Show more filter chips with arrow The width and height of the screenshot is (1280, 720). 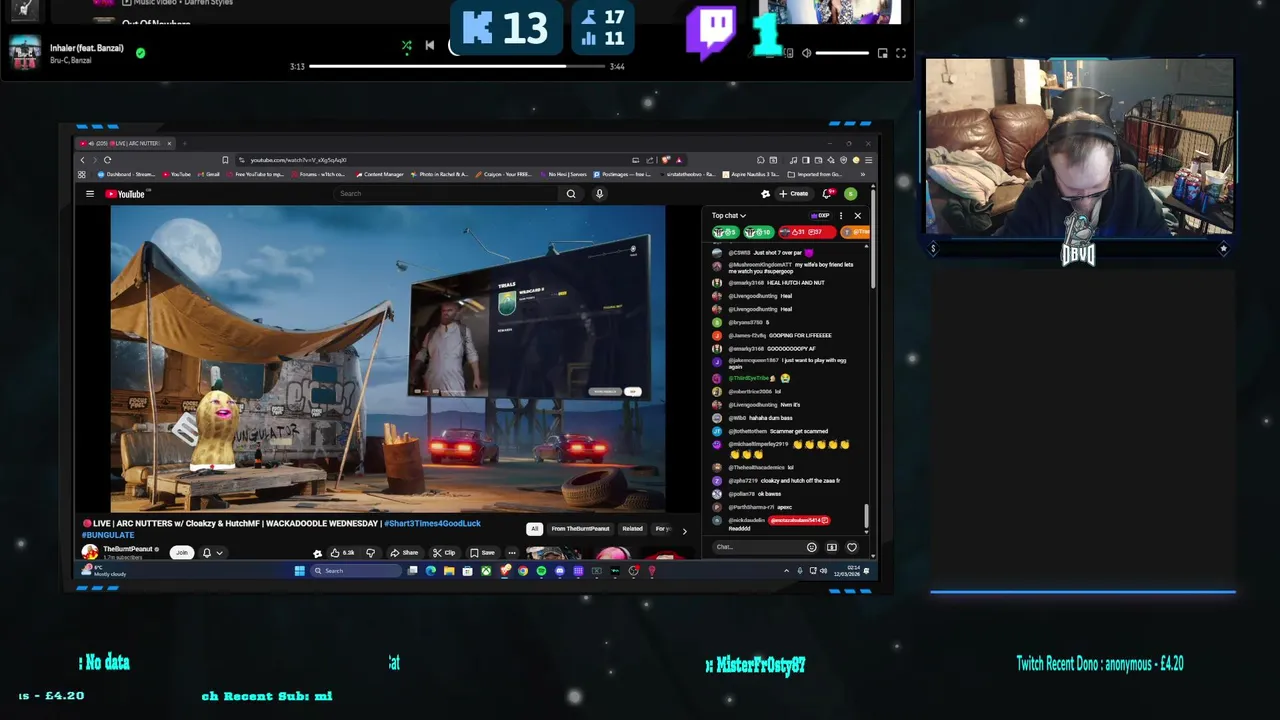click(x=684, y=531)
